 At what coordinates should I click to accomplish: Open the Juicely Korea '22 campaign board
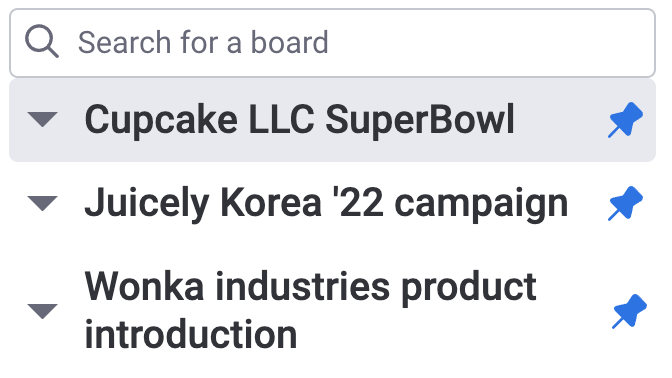pyautogui.click(x=326, y=203)
